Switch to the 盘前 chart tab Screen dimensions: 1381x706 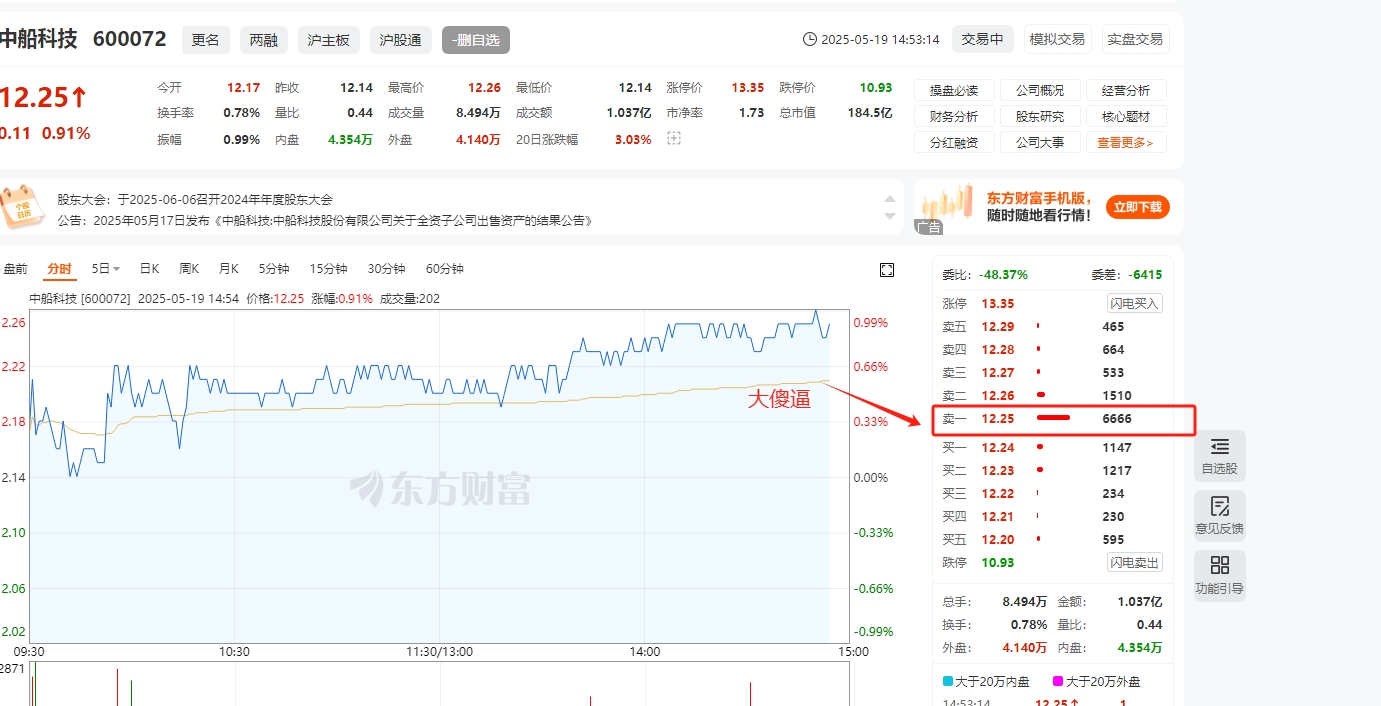tap(15, 269)
